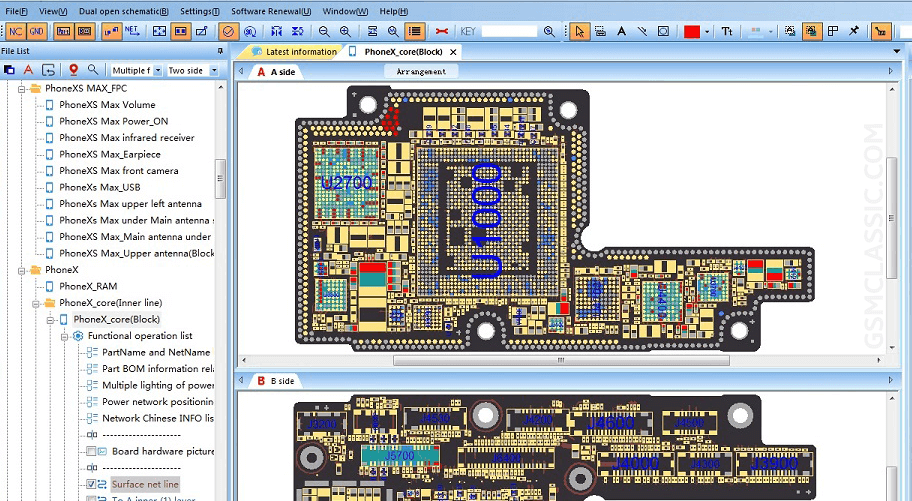Toggle the GND highlight toolbar button
The width and height of the screenshot is (912, 501).
36,31
